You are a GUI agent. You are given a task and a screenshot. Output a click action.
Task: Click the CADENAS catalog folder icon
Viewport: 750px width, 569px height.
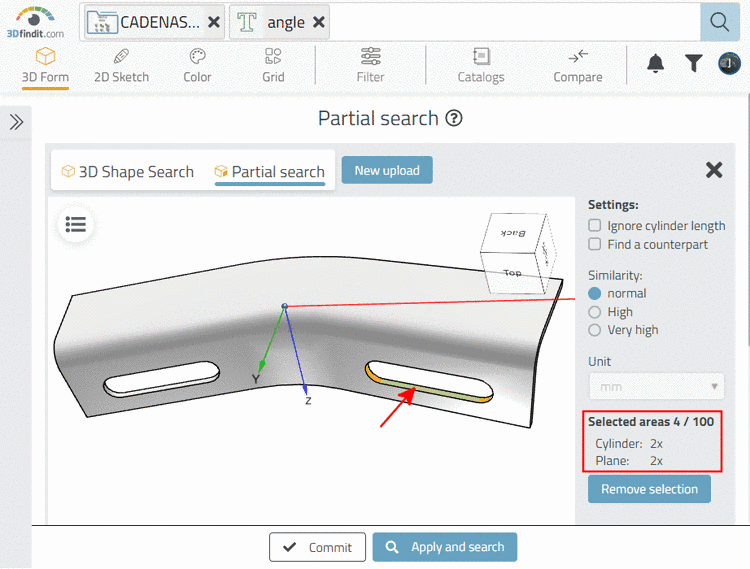coord(102,22)
